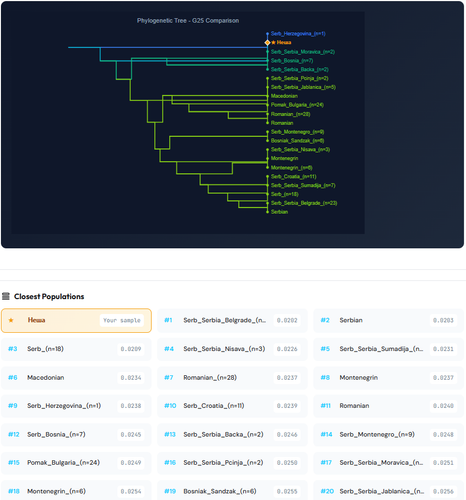
Task: Click the Phylogenetic Tree - G25 Comparison title
Action: [x=188, y=21]
